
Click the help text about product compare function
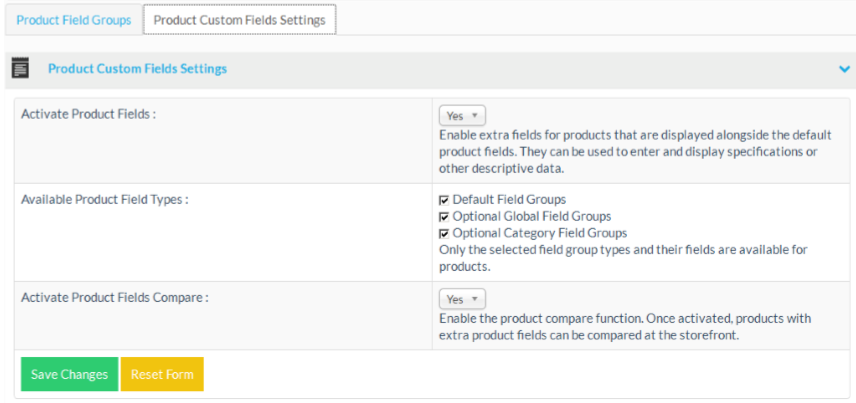click(x=625, y=327)
